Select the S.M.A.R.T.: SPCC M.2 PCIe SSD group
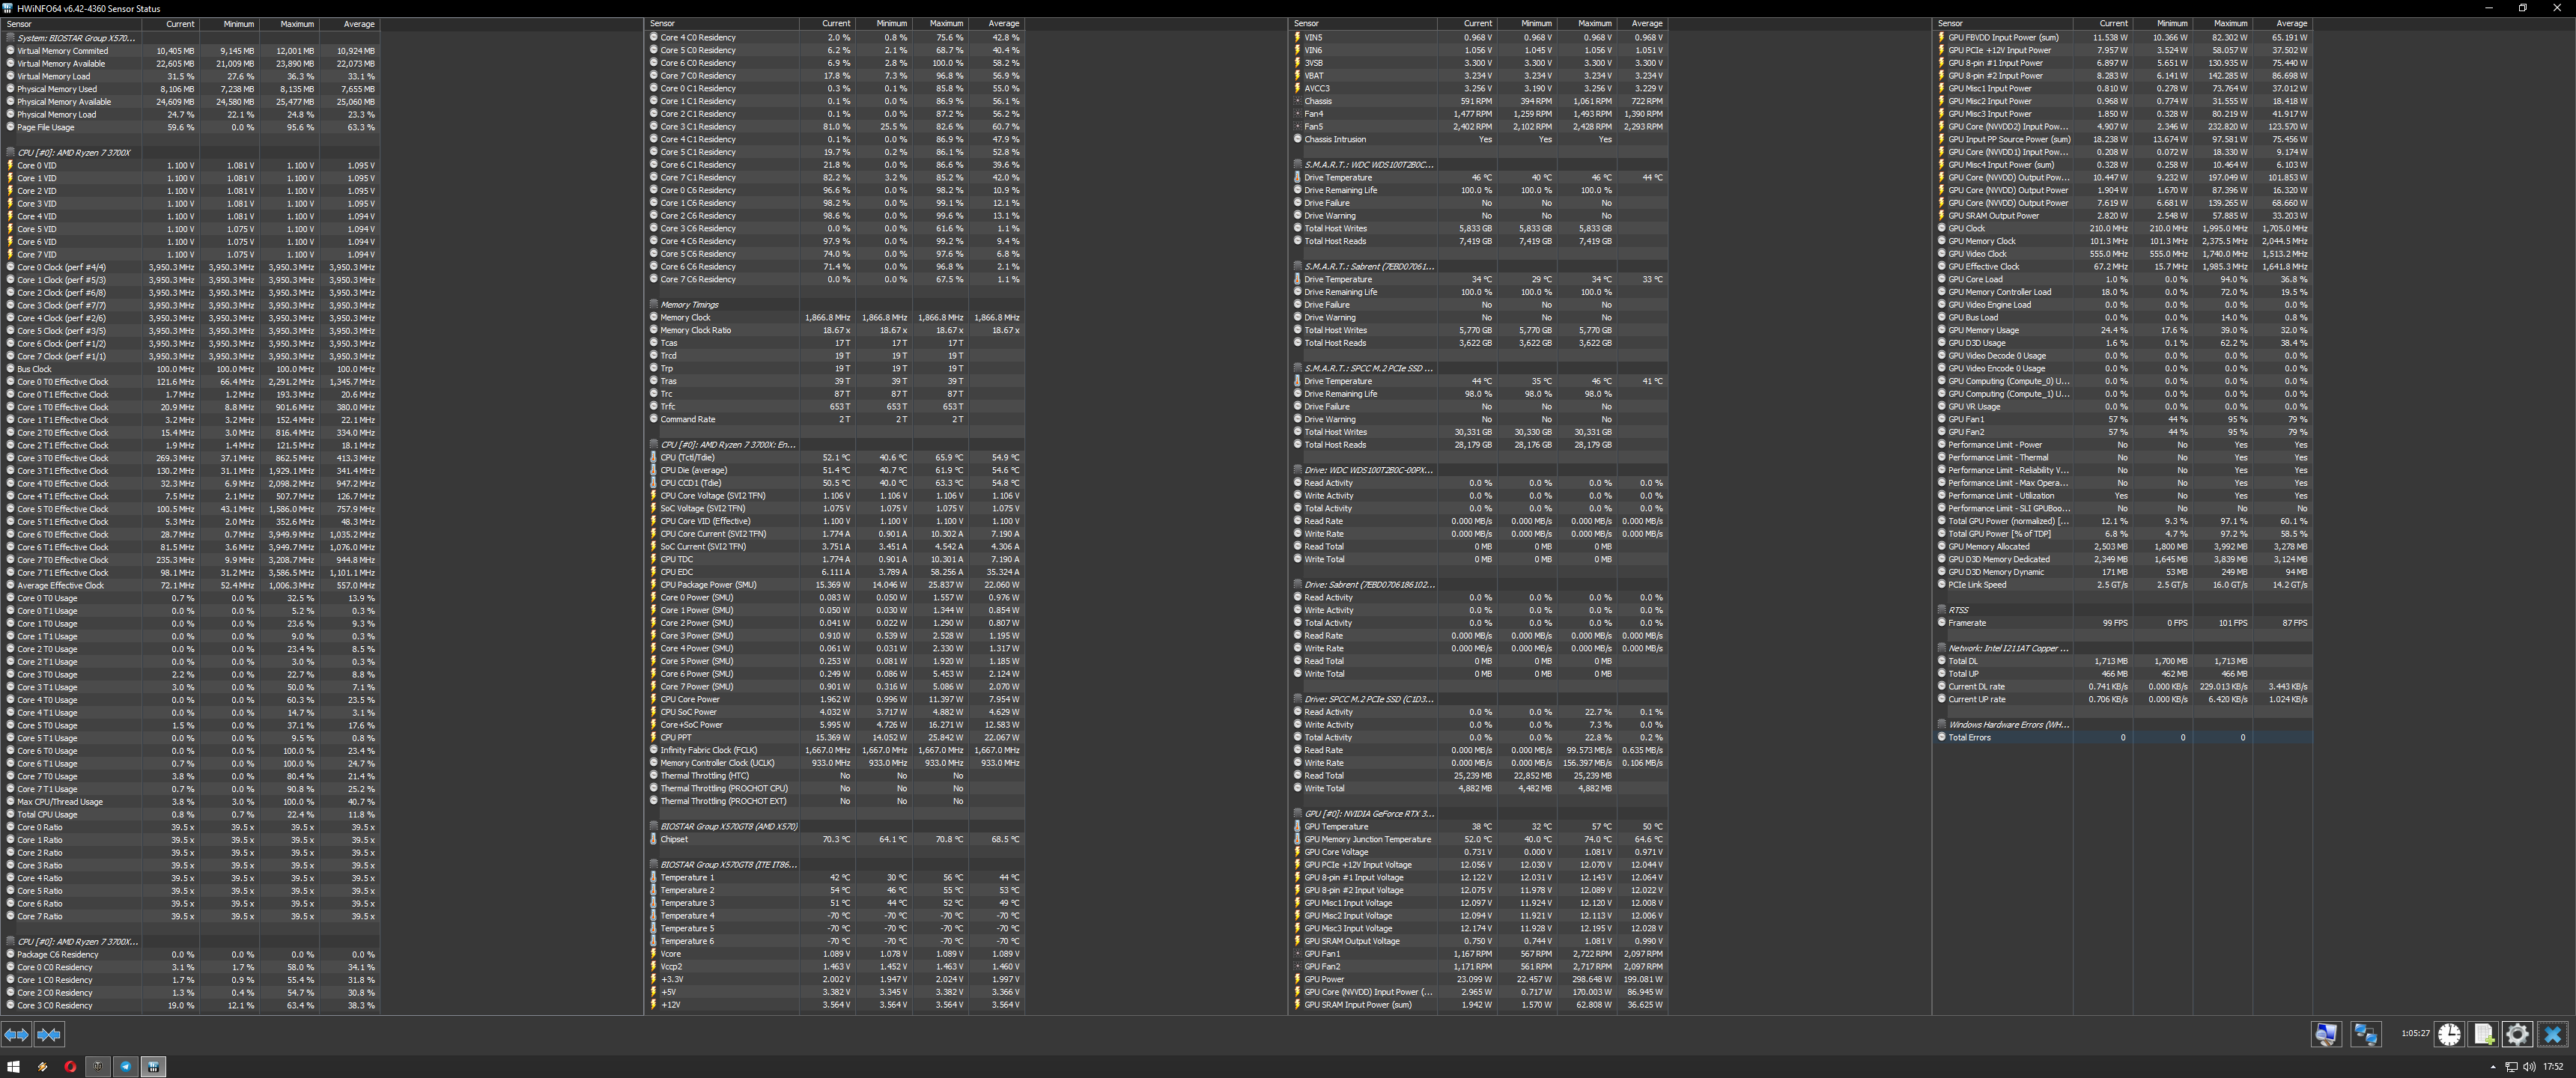2576x1078 pixels. 1479,369
